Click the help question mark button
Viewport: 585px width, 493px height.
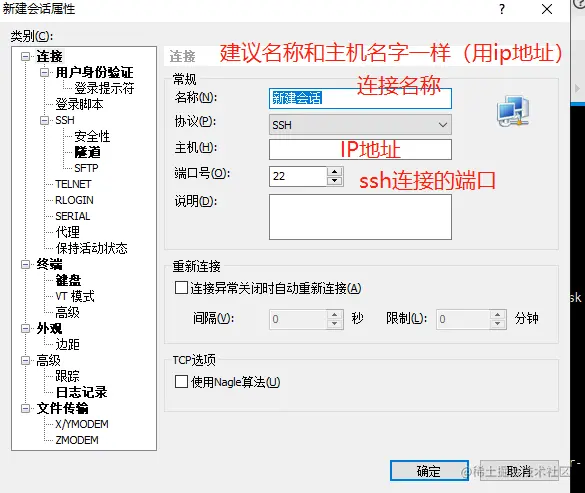click(502, 9)
